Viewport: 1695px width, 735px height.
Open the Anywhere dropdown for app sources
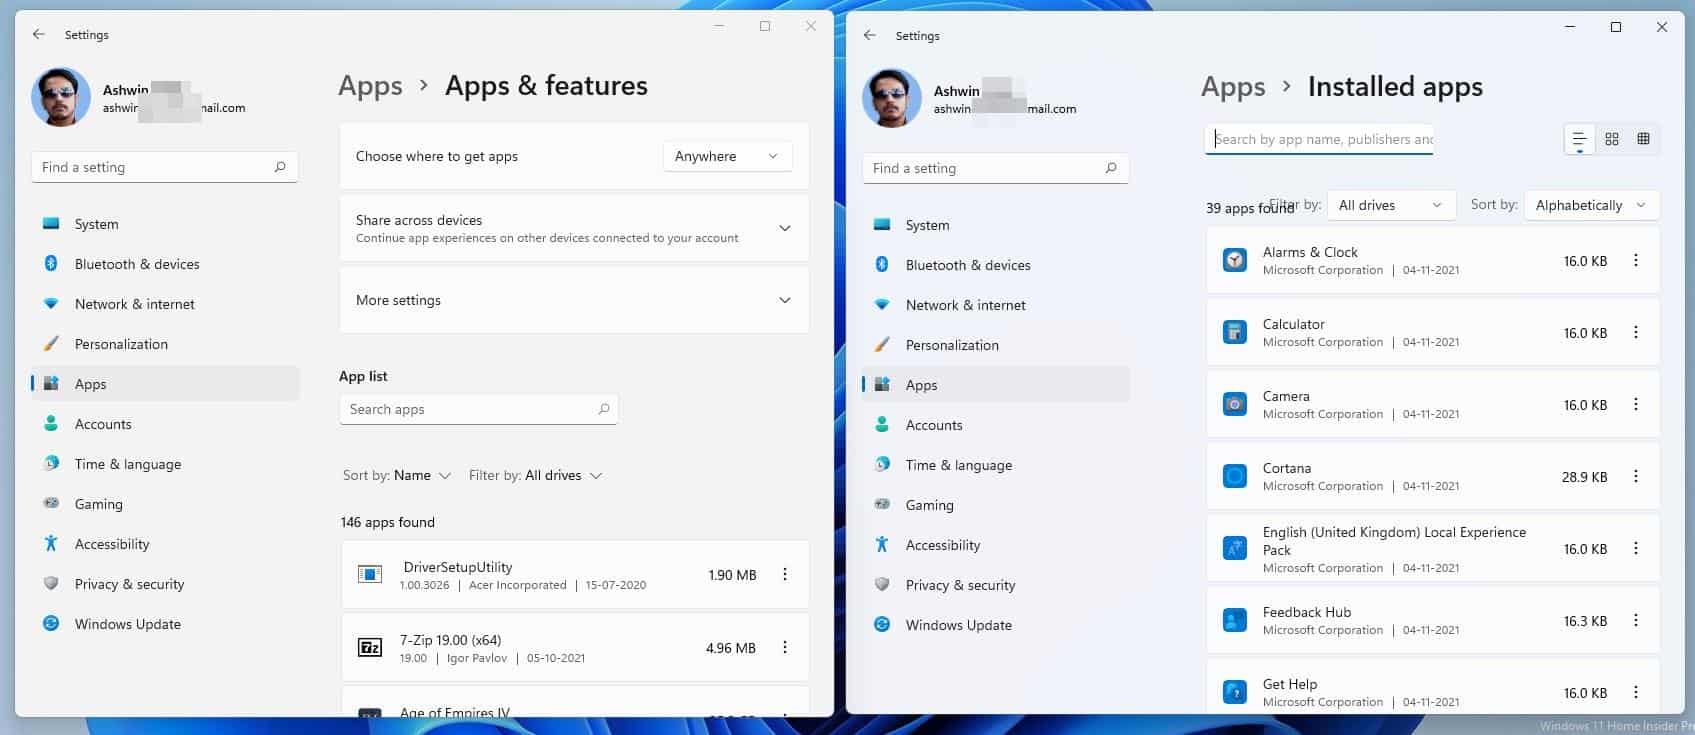coord(727,156)
